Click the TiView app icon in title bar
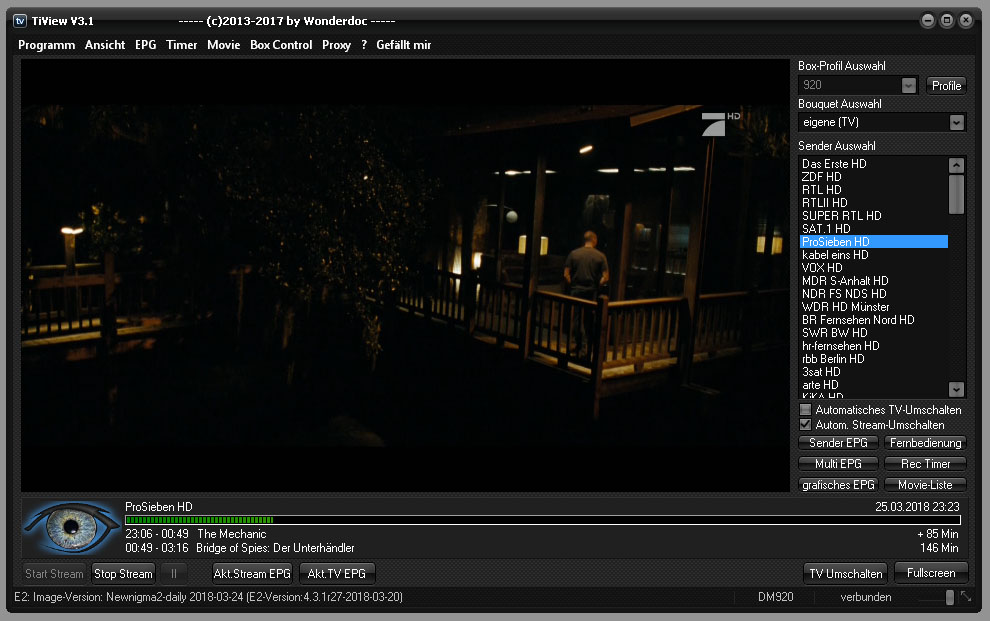This screenshot has height=621, width=990. [19, 20]
